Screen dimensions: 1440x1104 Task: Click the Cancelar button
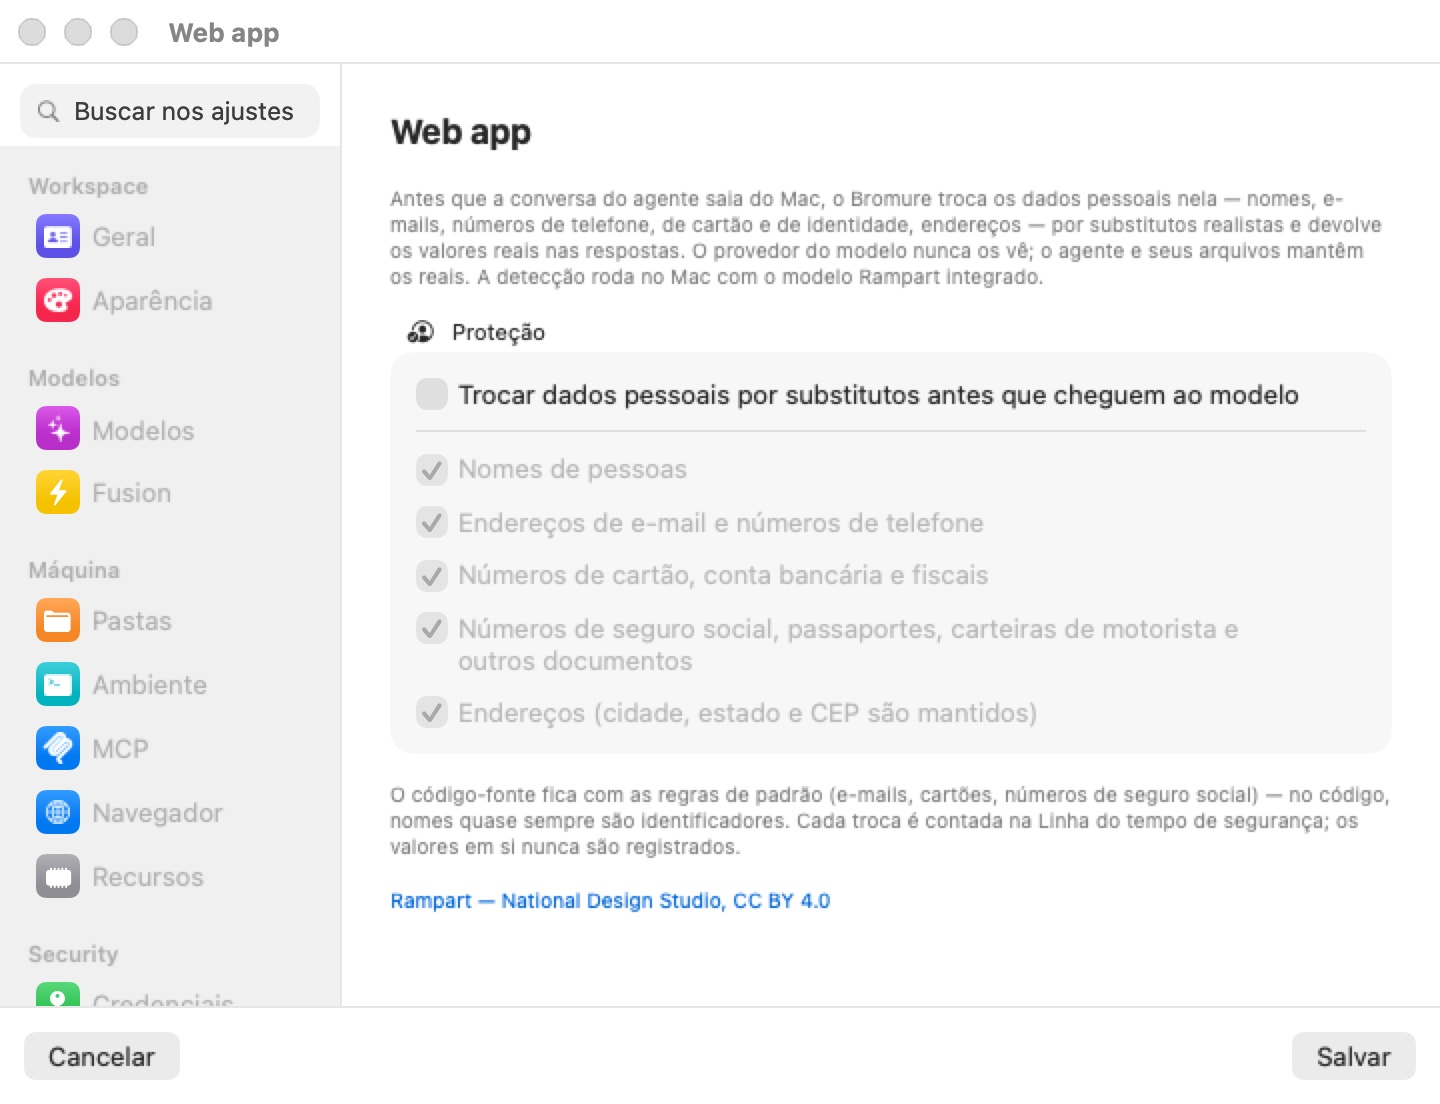102,1056
